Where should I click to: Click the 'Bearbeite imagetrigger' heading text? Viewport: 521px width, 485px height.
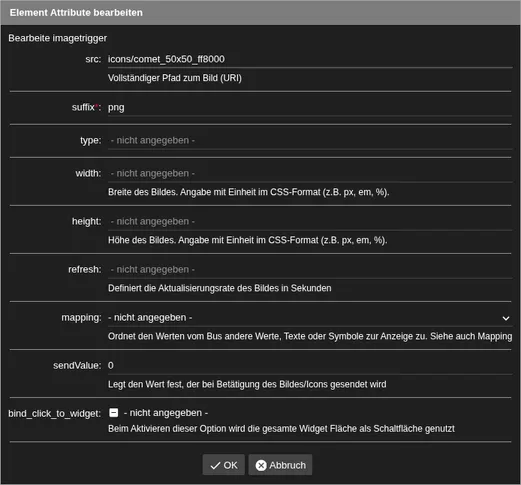(x=58, y=38)
